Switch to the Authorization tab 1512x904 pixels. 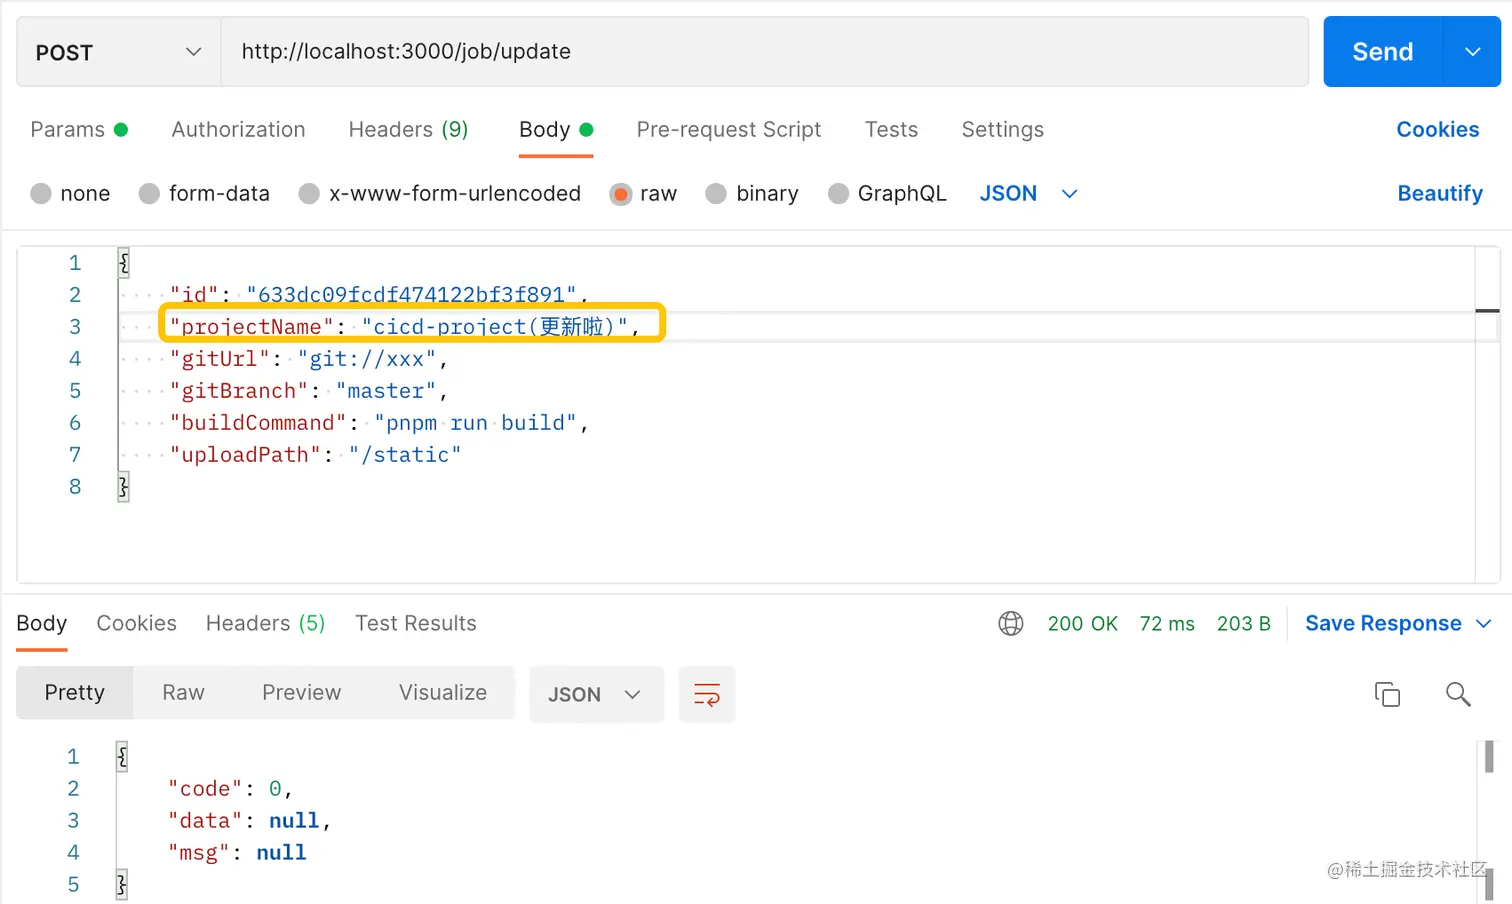pos(238,130)
